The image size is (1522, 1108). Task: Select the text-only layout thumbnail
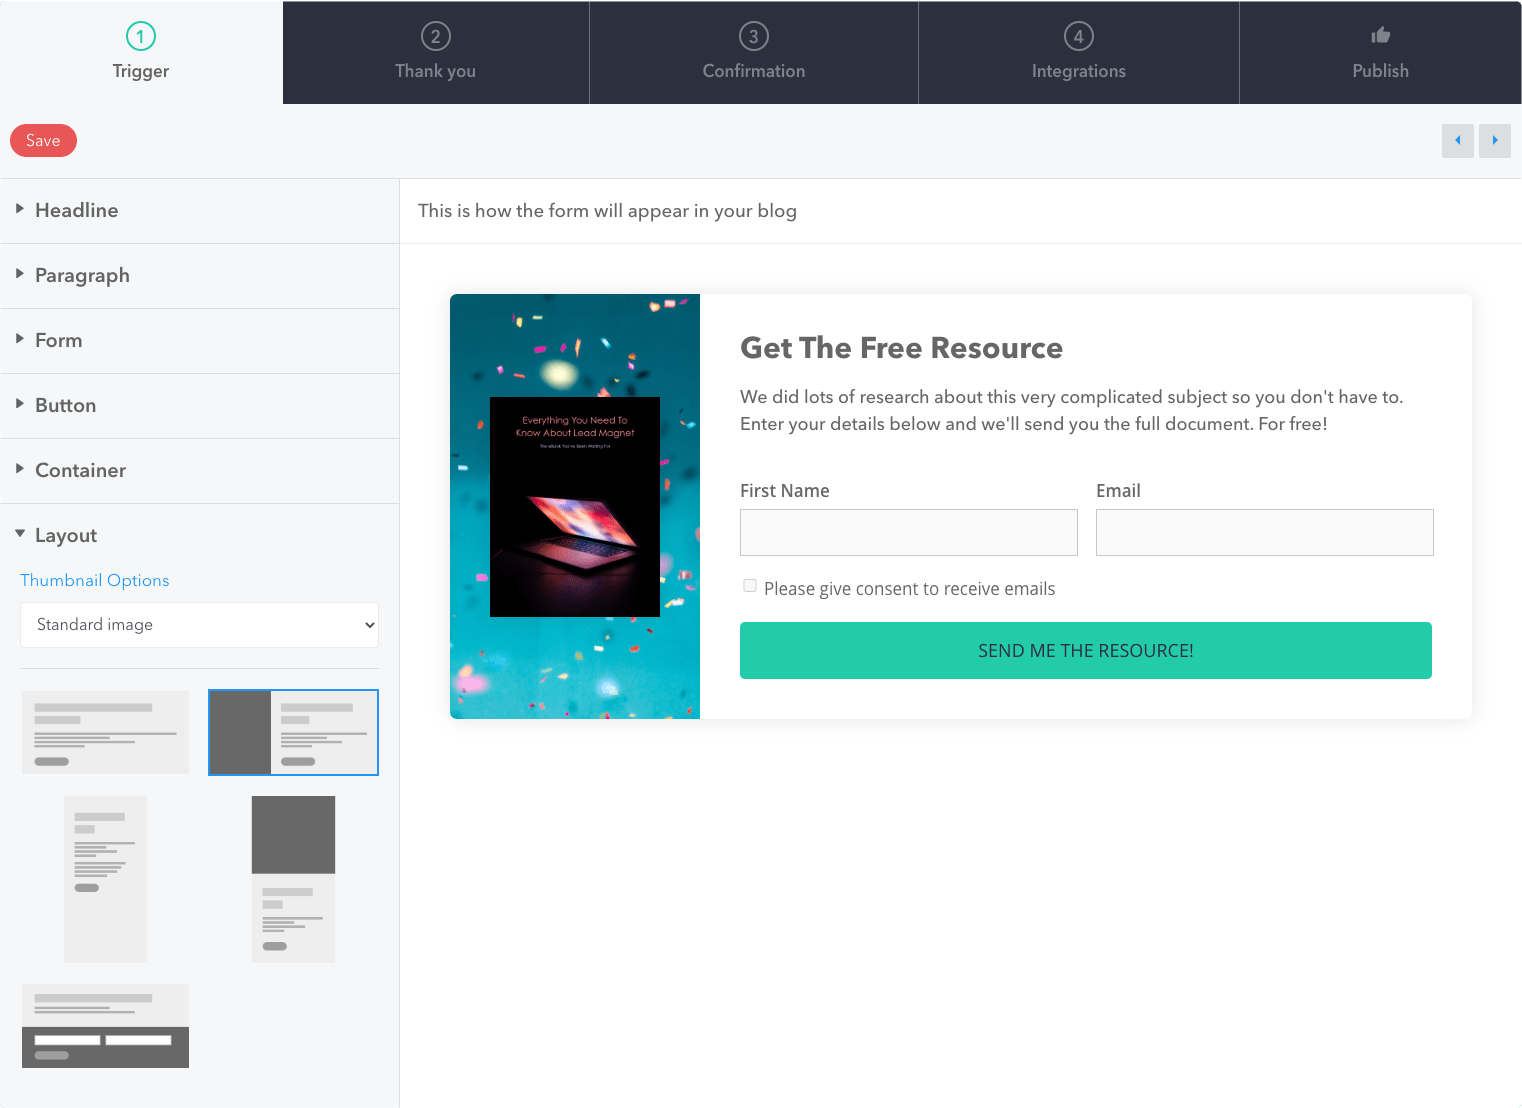tap(105, 732)
